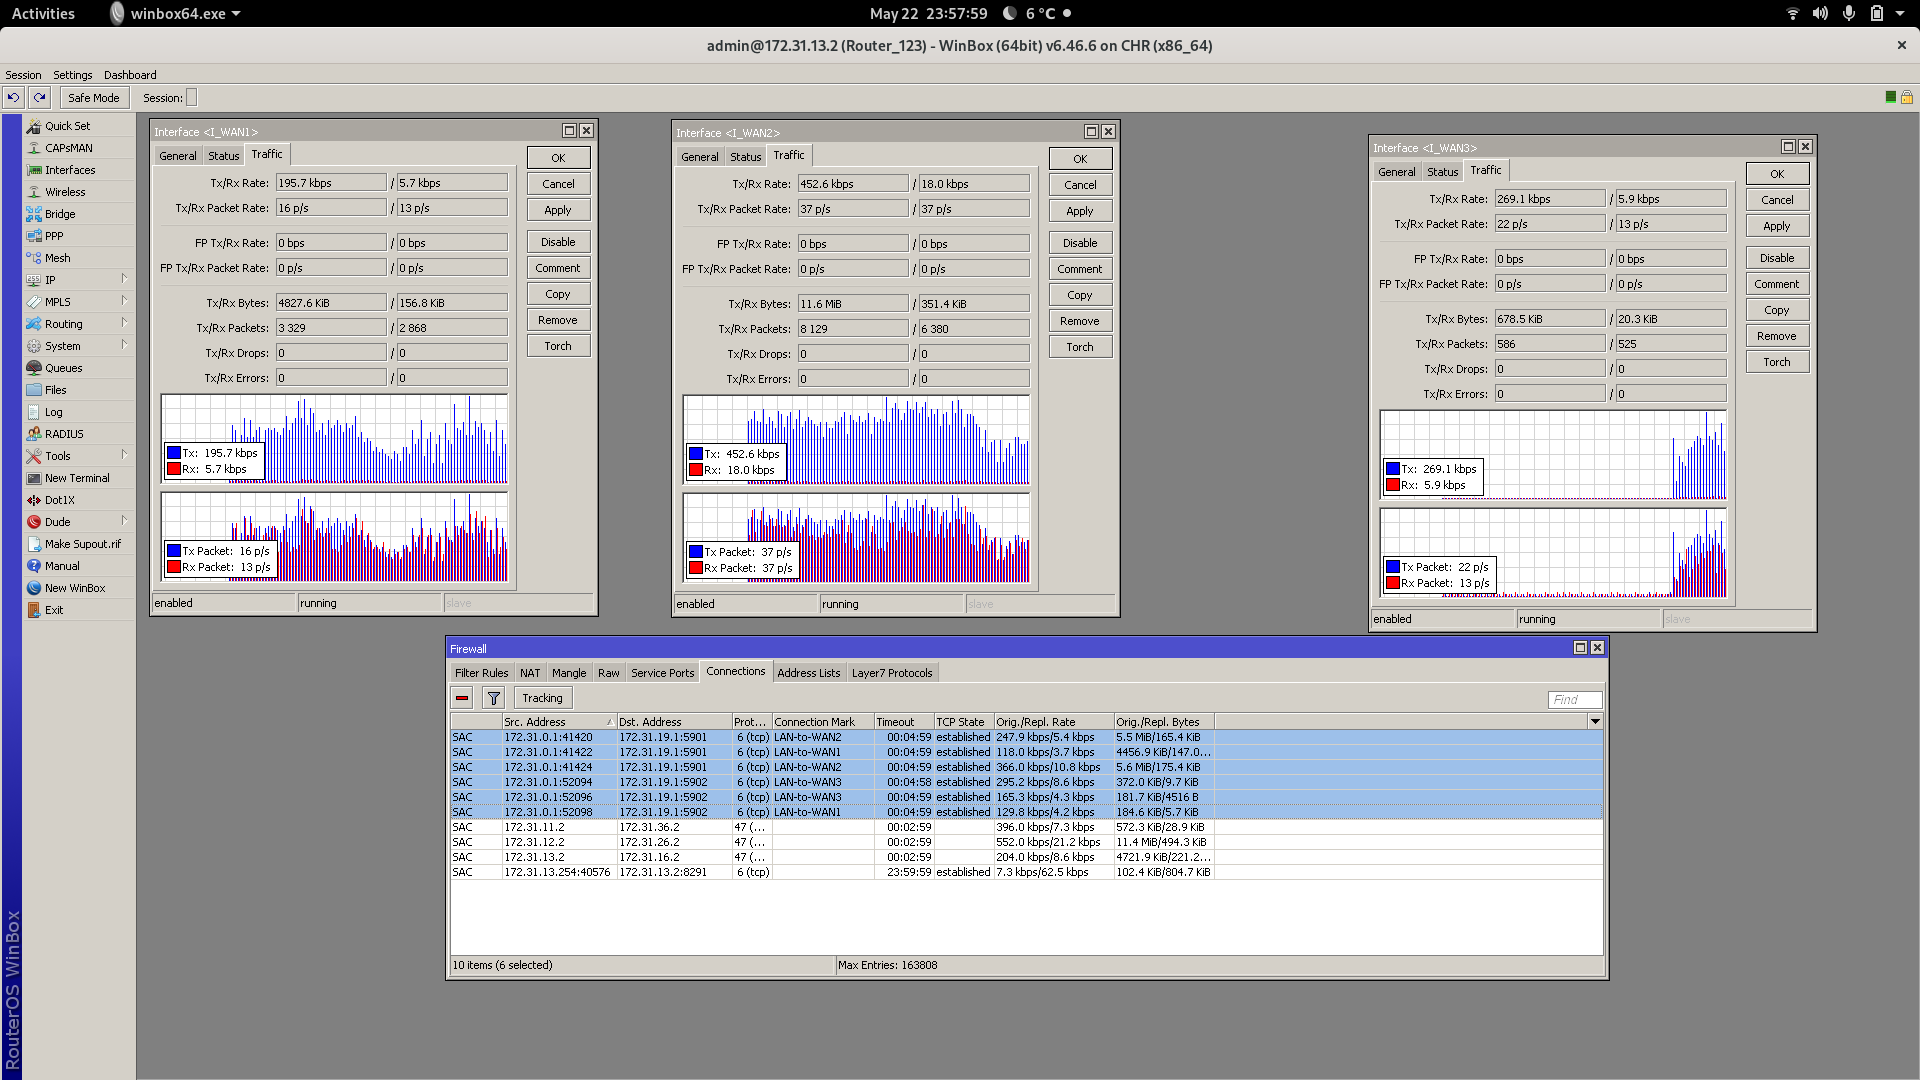Open the Queues sidebar item
This screenshot has height=1080, width=1920.
tap(63, 368)
